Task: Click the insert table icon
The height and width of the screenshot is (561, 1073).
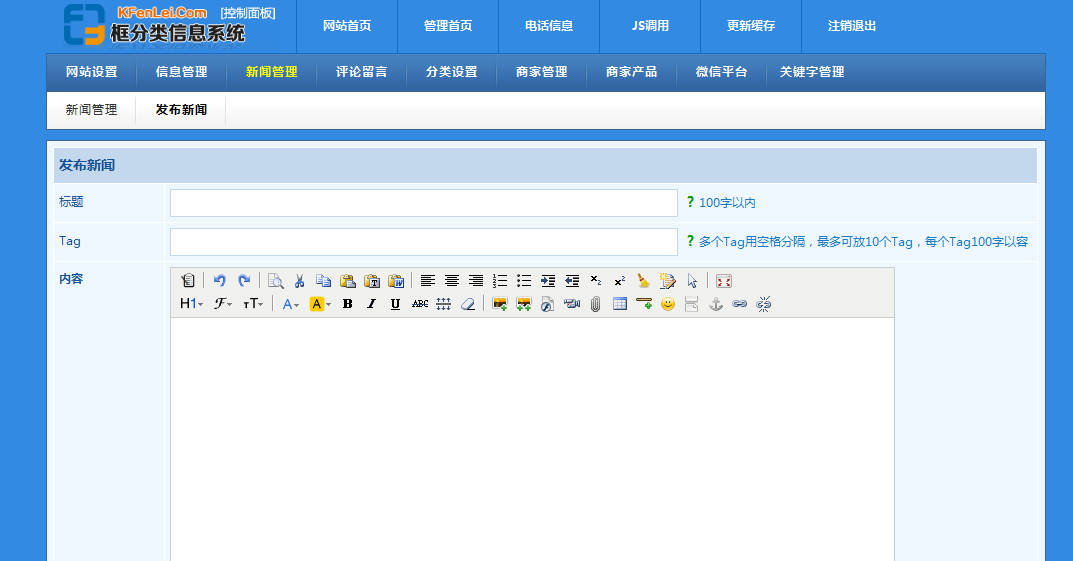Action: tap(620, 304)
